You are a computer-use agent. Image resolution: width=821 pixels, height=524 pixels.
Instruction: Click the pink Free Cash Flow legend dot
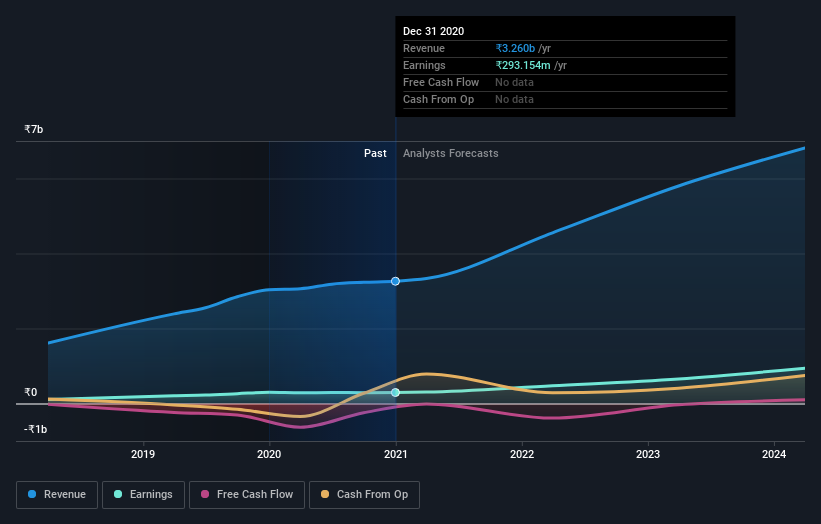click(x=205, y=494)
